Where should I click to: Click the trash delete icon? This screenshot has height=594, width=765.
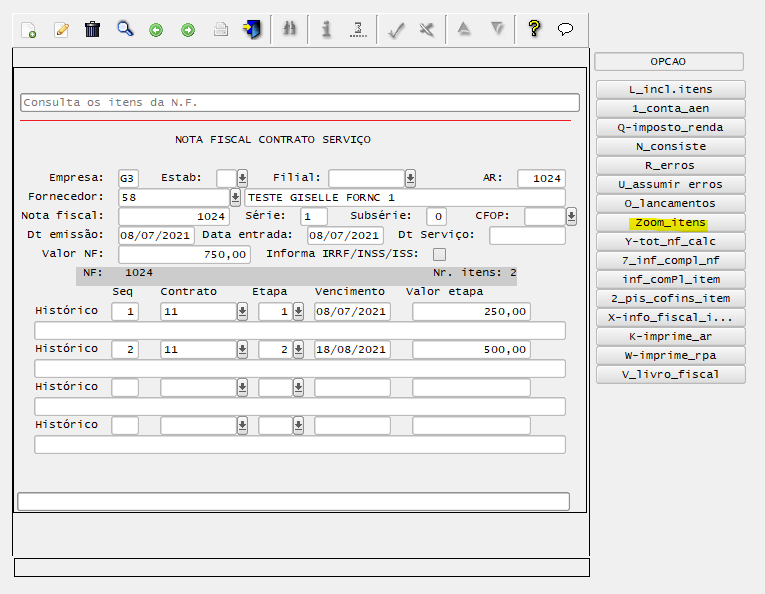(x=93, y=29)
